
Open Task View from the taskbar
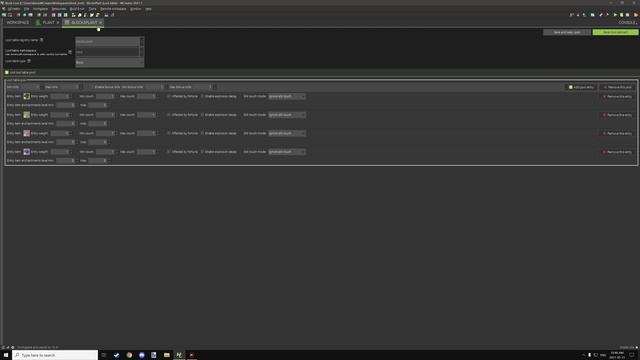[x=104, y=355]
